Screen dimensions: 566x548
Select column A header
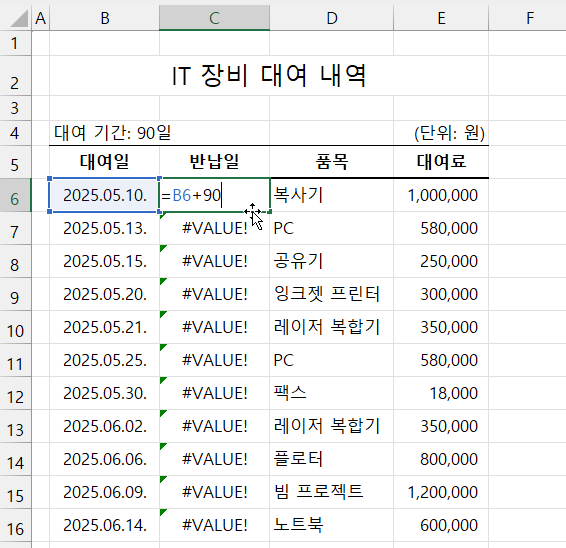(x=41, y=18)
